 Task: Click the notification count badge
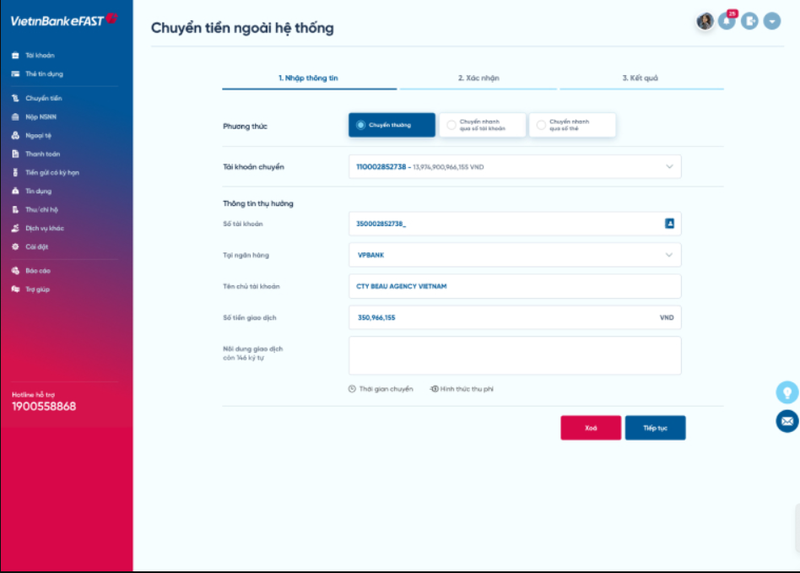(733, 13)
